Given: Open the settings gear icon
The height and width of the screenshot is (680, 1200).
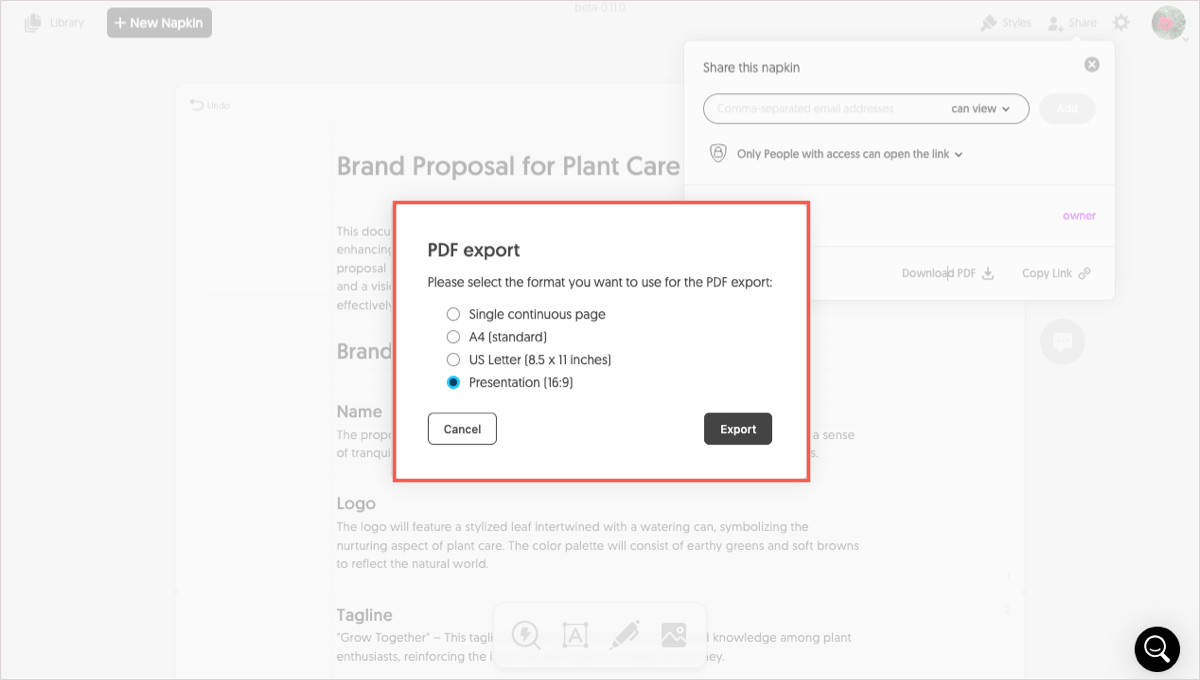Looking at the screenshot, I should [1122, 22].
